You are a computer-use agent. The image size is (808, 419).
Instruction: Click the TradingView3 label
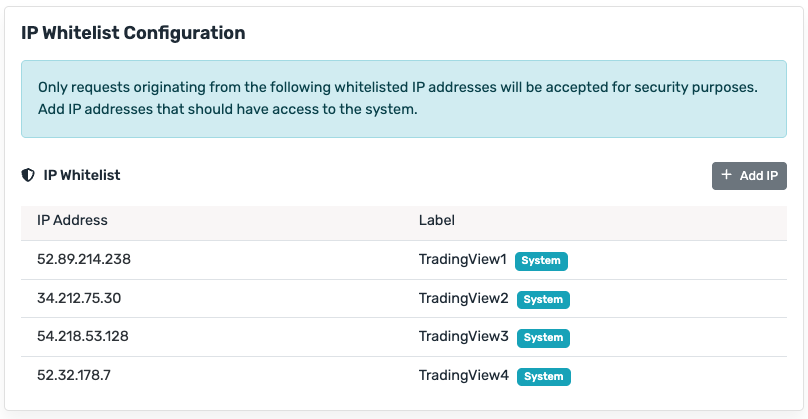(464, 337)
